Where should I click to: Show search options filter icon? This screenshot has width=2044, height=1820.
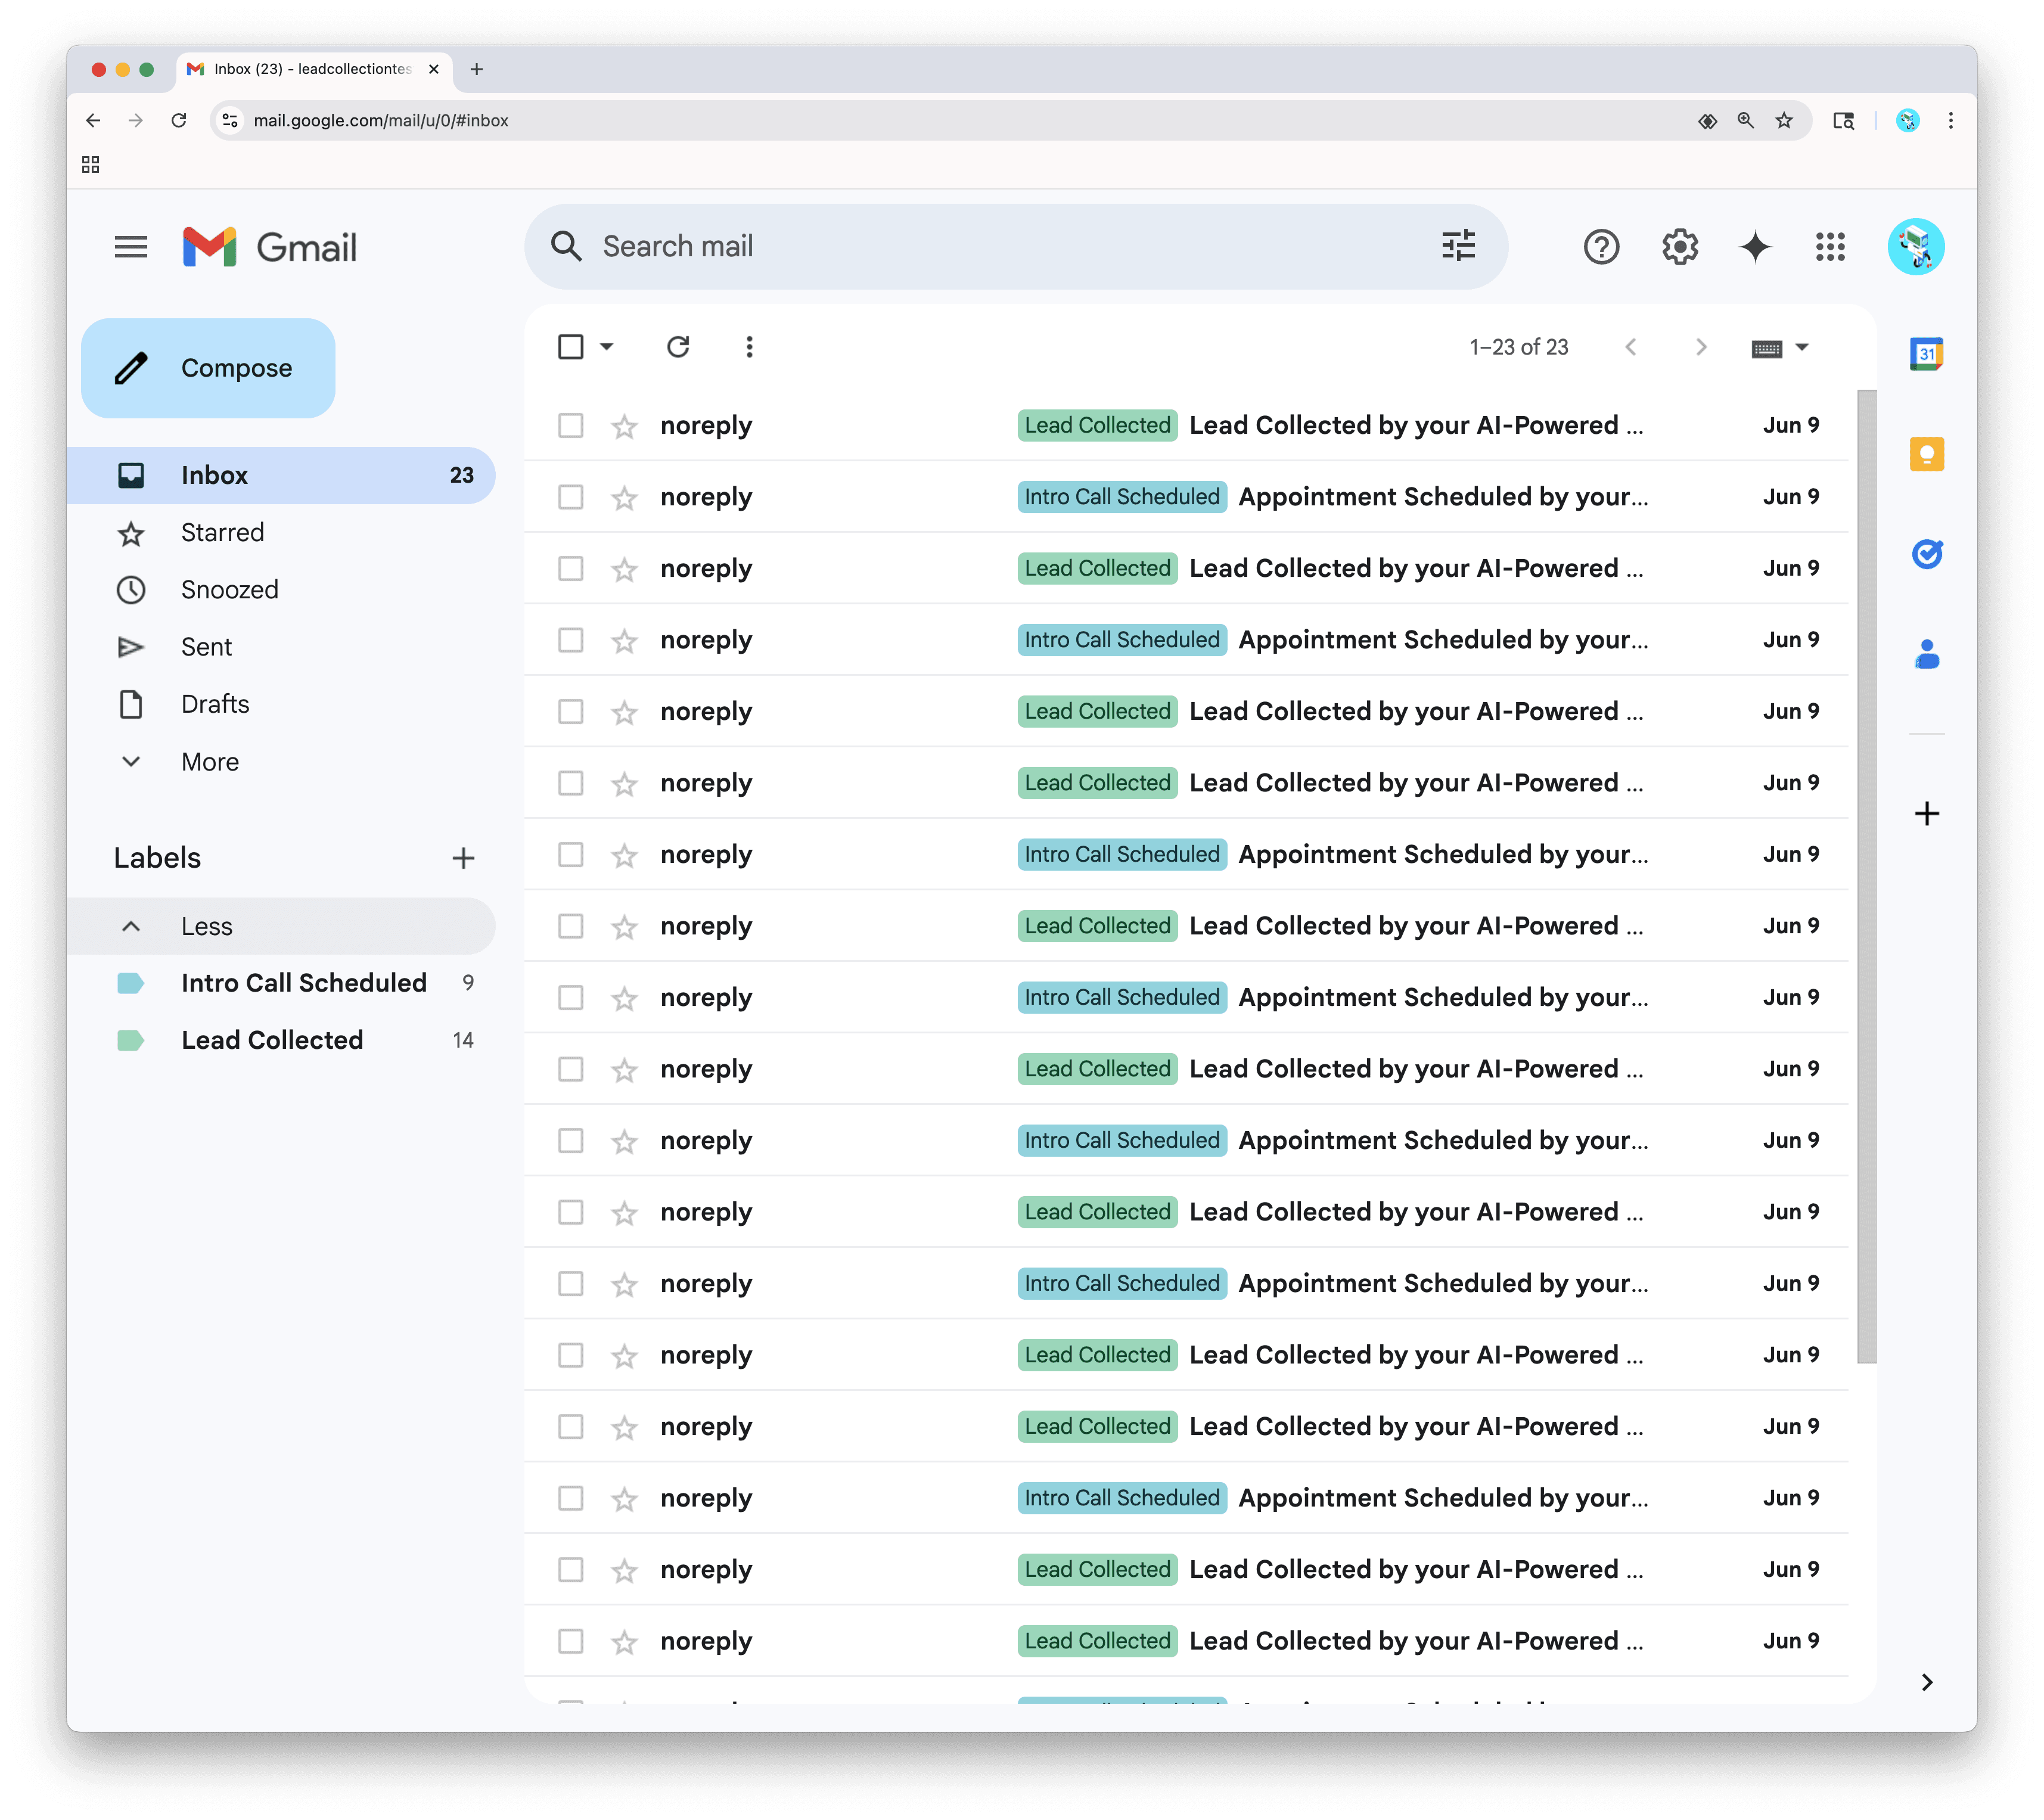click(x=1458, y=246)
